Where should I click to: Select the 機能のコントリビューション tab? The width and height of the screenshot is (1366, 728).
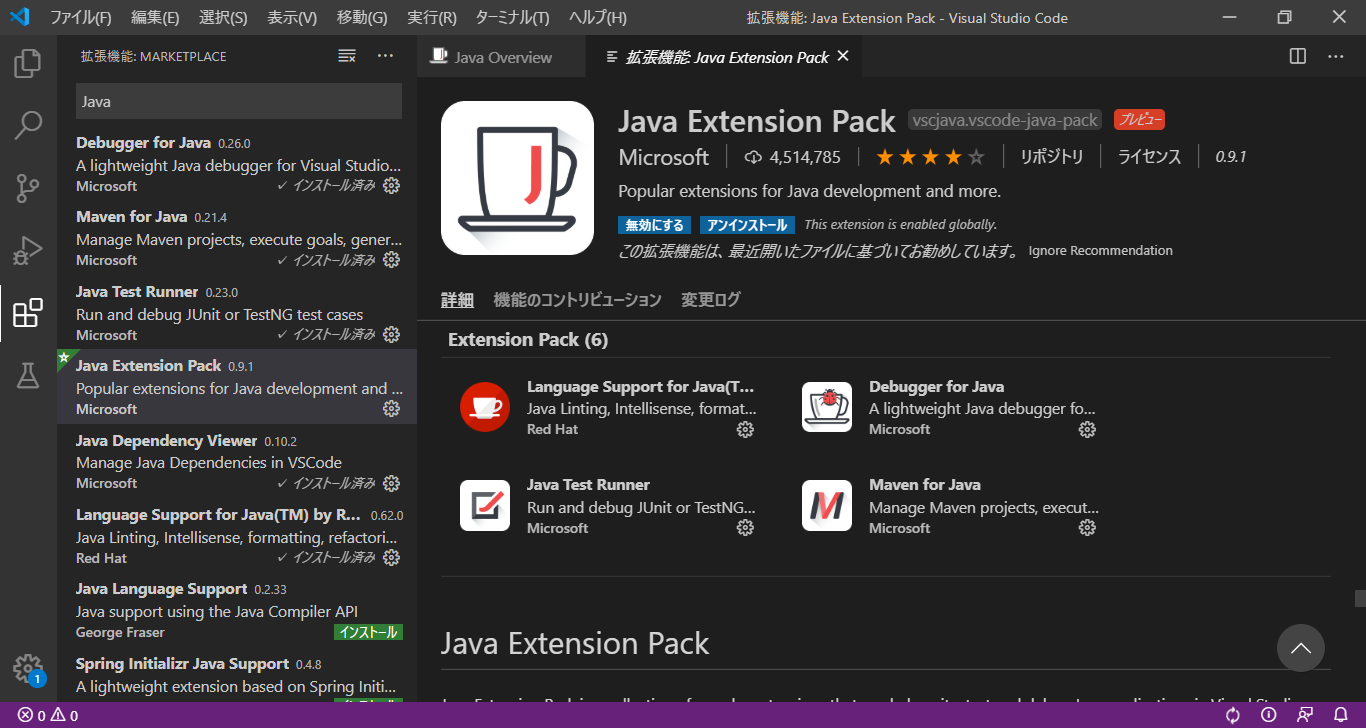point(577,300)
